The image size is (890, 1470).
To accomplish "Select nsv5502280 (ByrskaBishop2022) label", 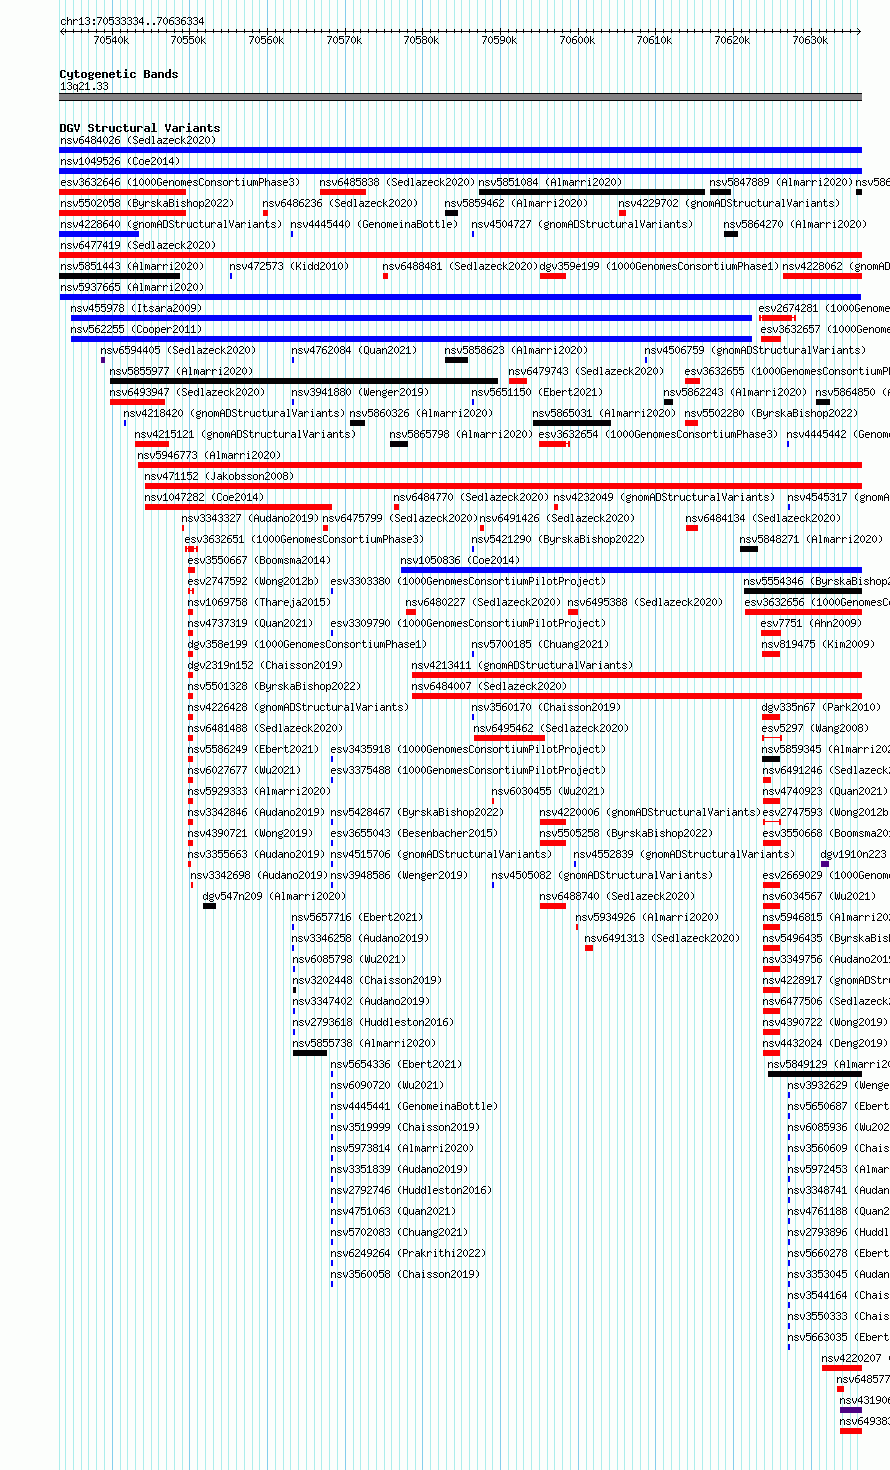I will pyautogui.click(x=771, y=413).
